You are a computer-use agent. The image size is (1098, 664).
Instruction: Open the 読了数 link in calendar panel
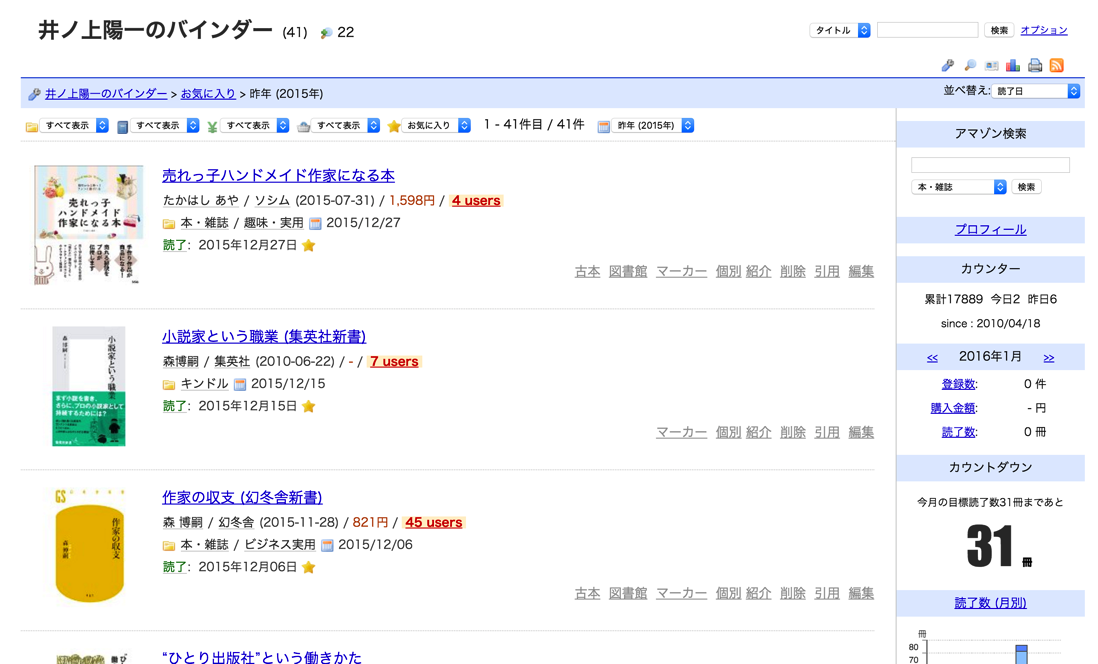958,433
